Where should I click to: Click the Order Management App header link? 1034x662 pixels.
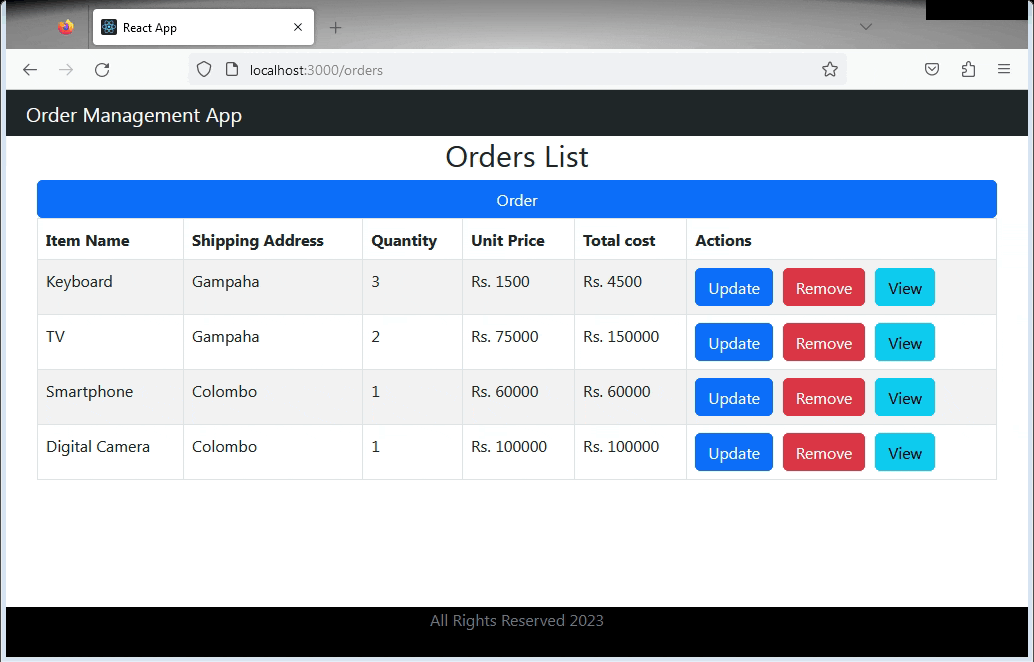pyautogui.click(x=133, y=115)
